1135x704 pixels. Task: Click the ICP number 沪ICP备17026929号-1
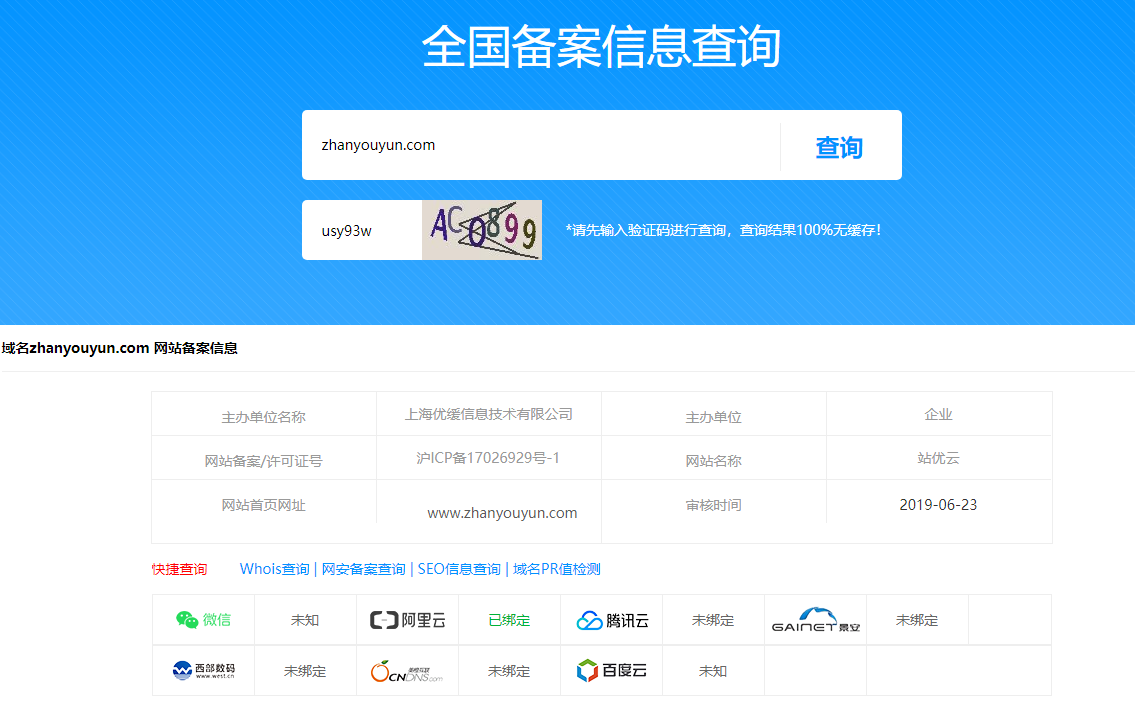coord(488,458)
